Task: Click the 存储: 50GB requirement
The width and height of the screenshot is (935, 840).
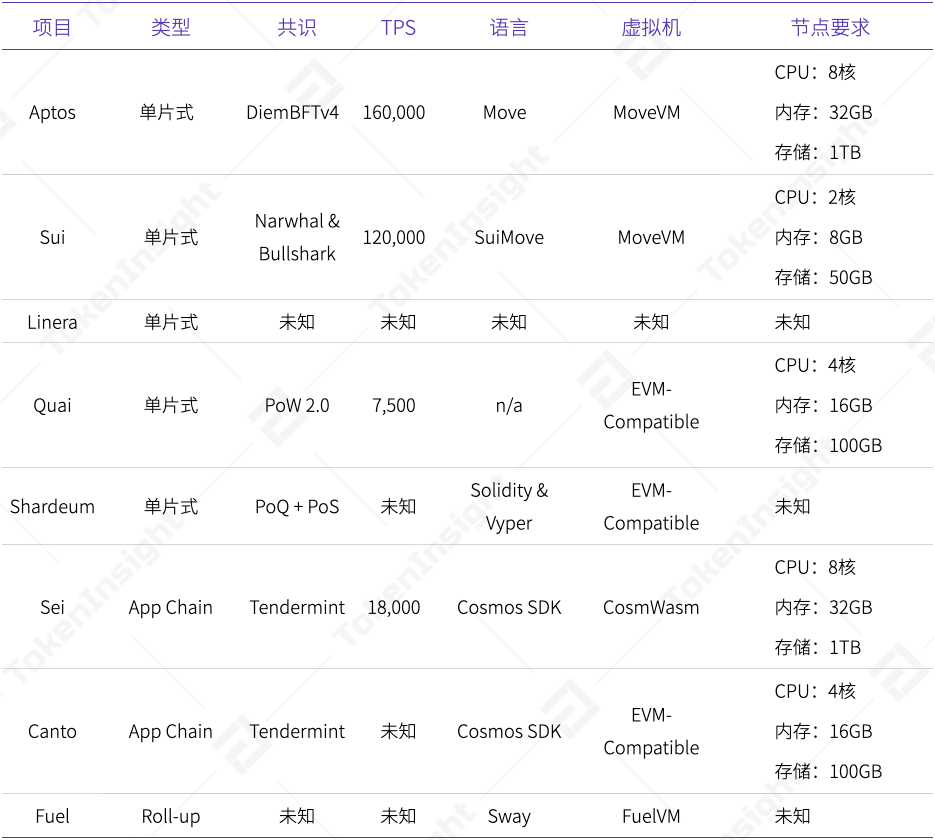Action: 823,277
